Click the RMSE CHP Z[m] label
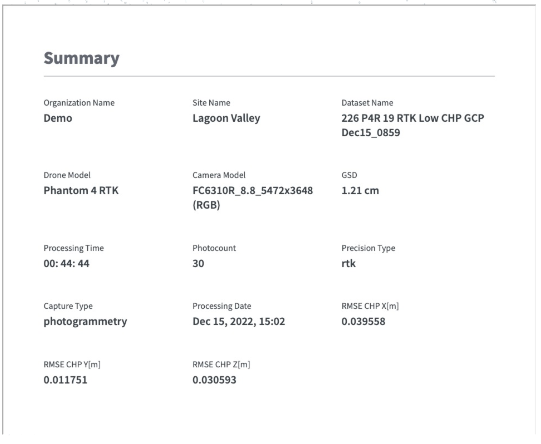Viewport: 541px width, 444px height. click(x=222, y=365)
